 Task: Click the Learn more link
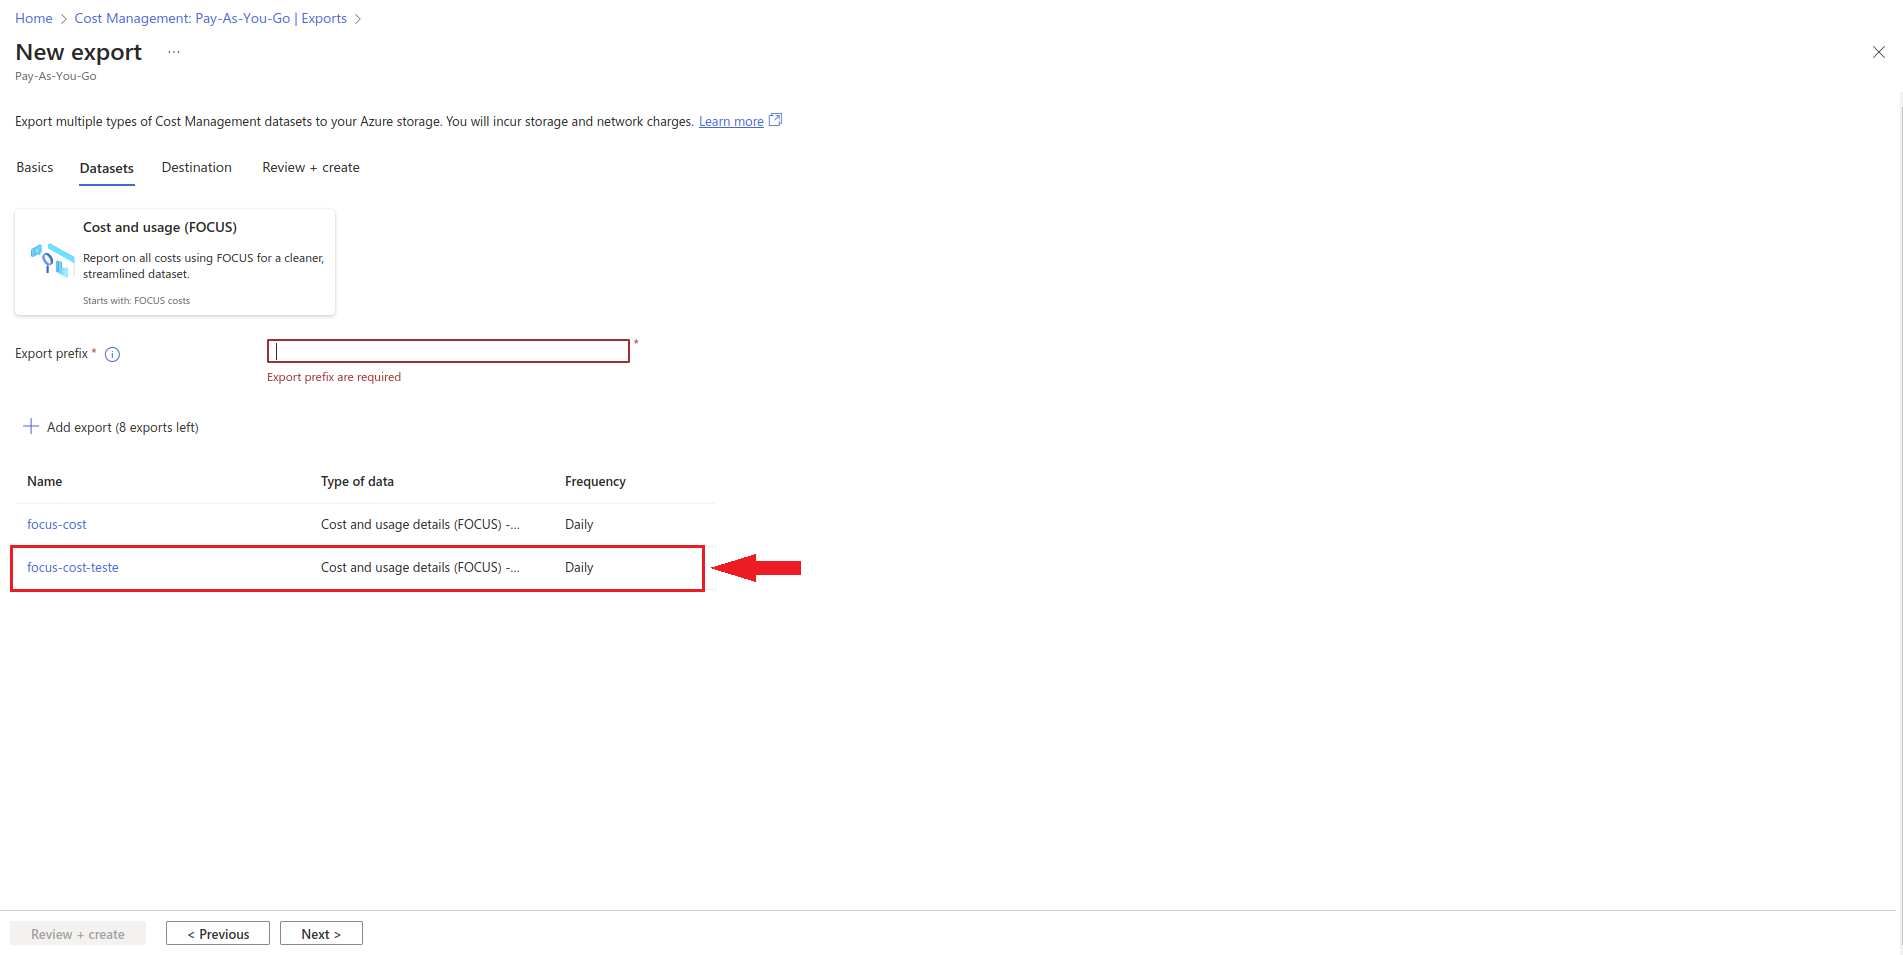click(x=730, y=122)
